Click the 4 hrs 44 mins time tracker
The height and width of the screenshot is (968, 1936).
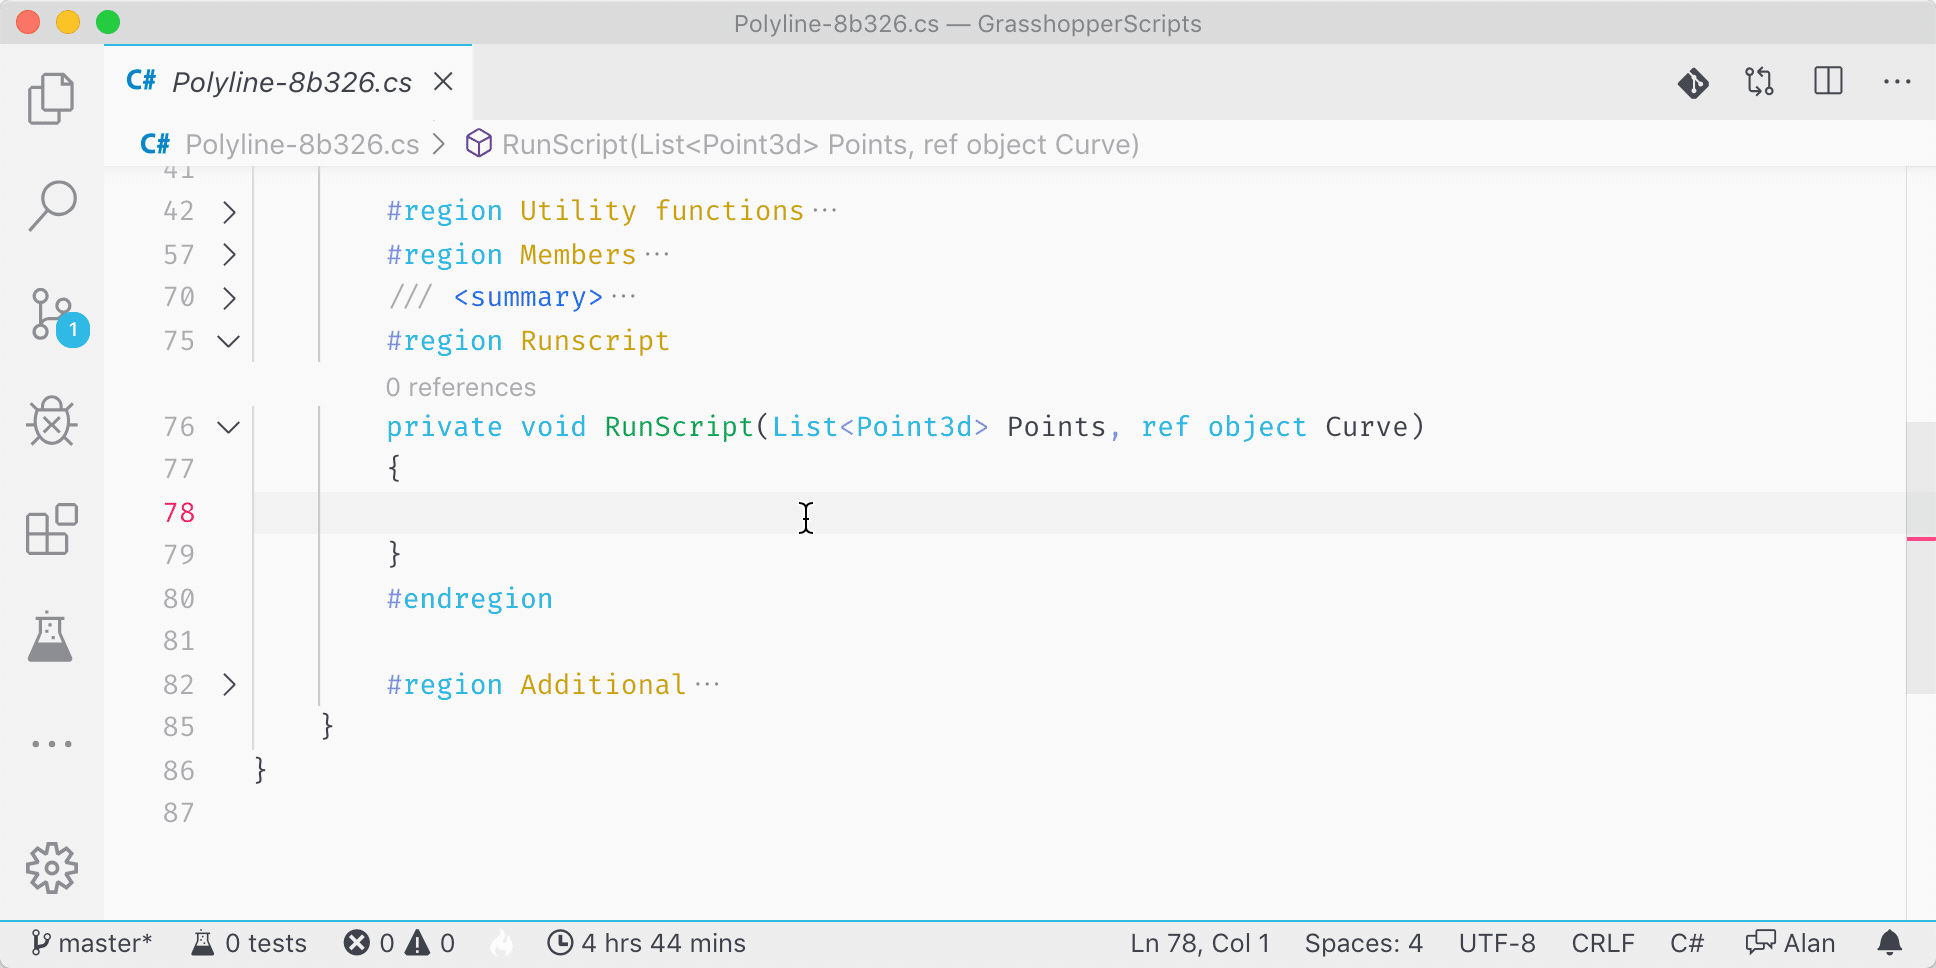(647, 943)
